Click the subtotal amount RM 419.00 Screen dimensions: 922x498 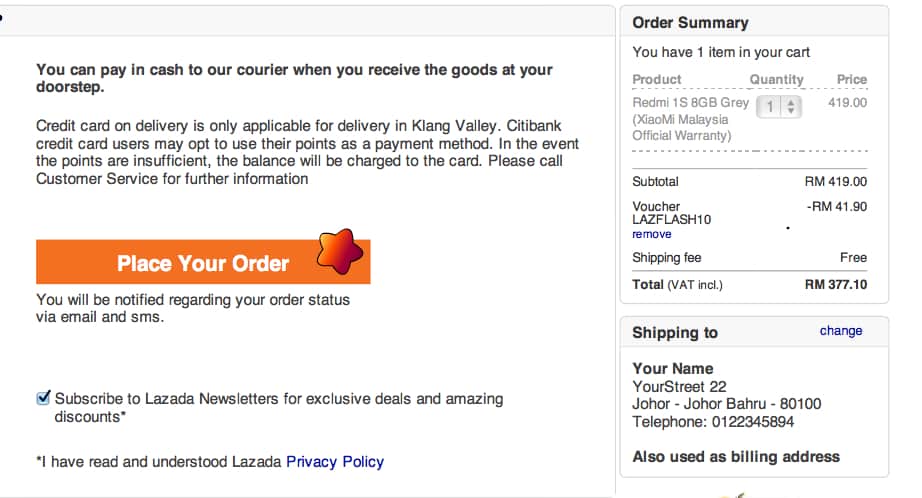tap(835, 182)
